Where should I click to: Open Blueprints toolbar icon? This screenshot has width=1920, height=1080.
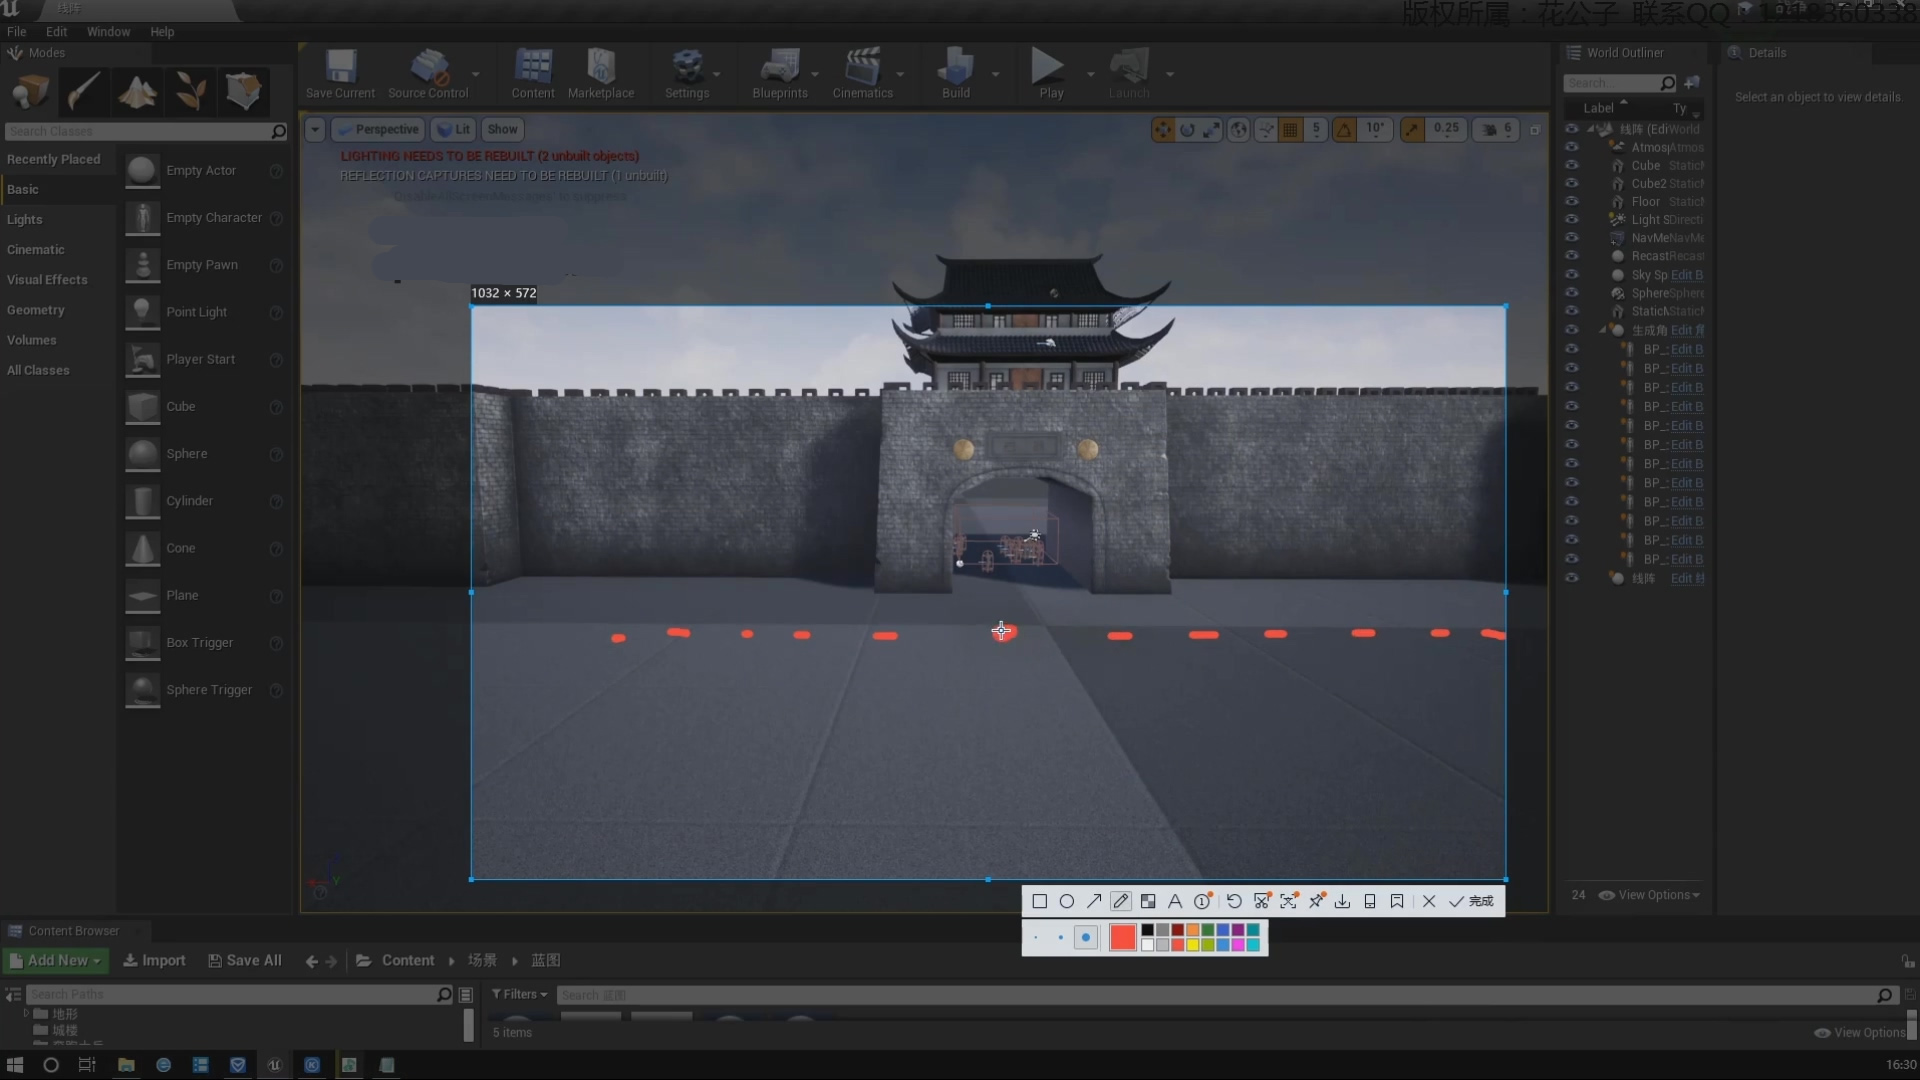(x=780, y=74)
